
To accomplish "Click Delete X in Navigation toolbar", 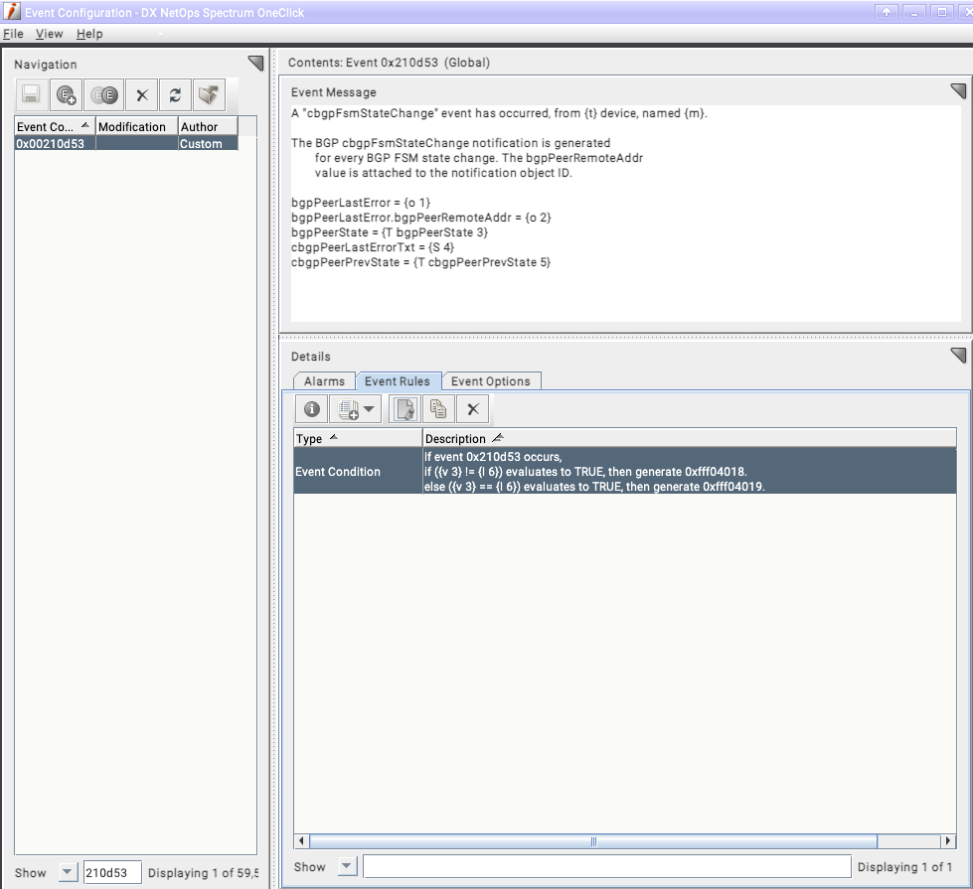I will [x=143, y=96].
